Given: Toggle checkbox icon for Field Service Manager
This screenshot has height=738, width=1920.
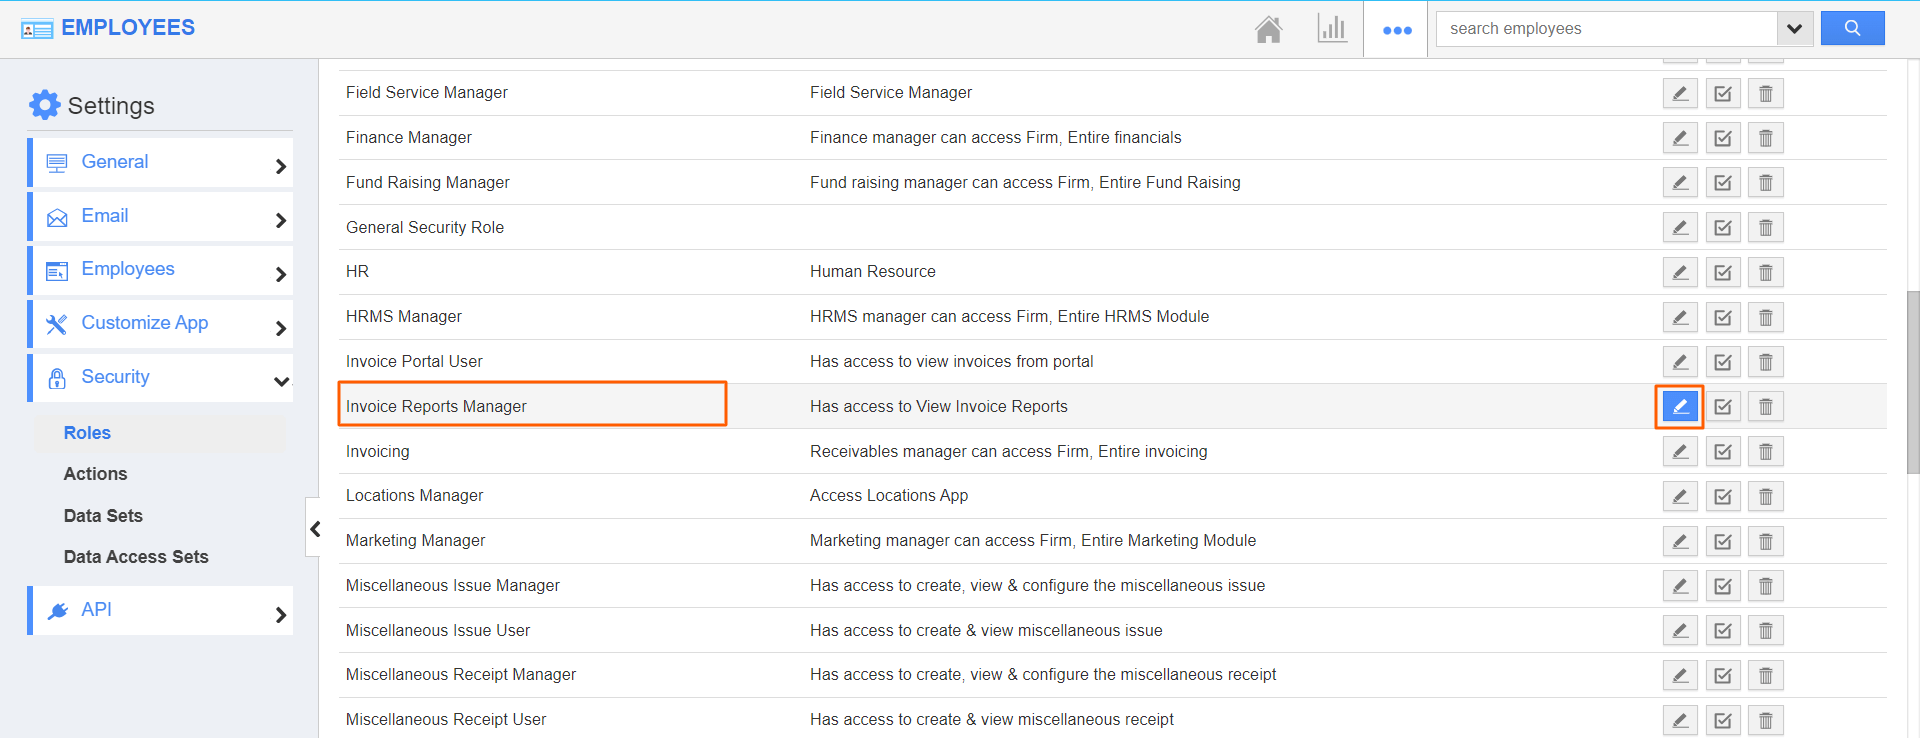Looking at the screenshot, I should 1722,94.
